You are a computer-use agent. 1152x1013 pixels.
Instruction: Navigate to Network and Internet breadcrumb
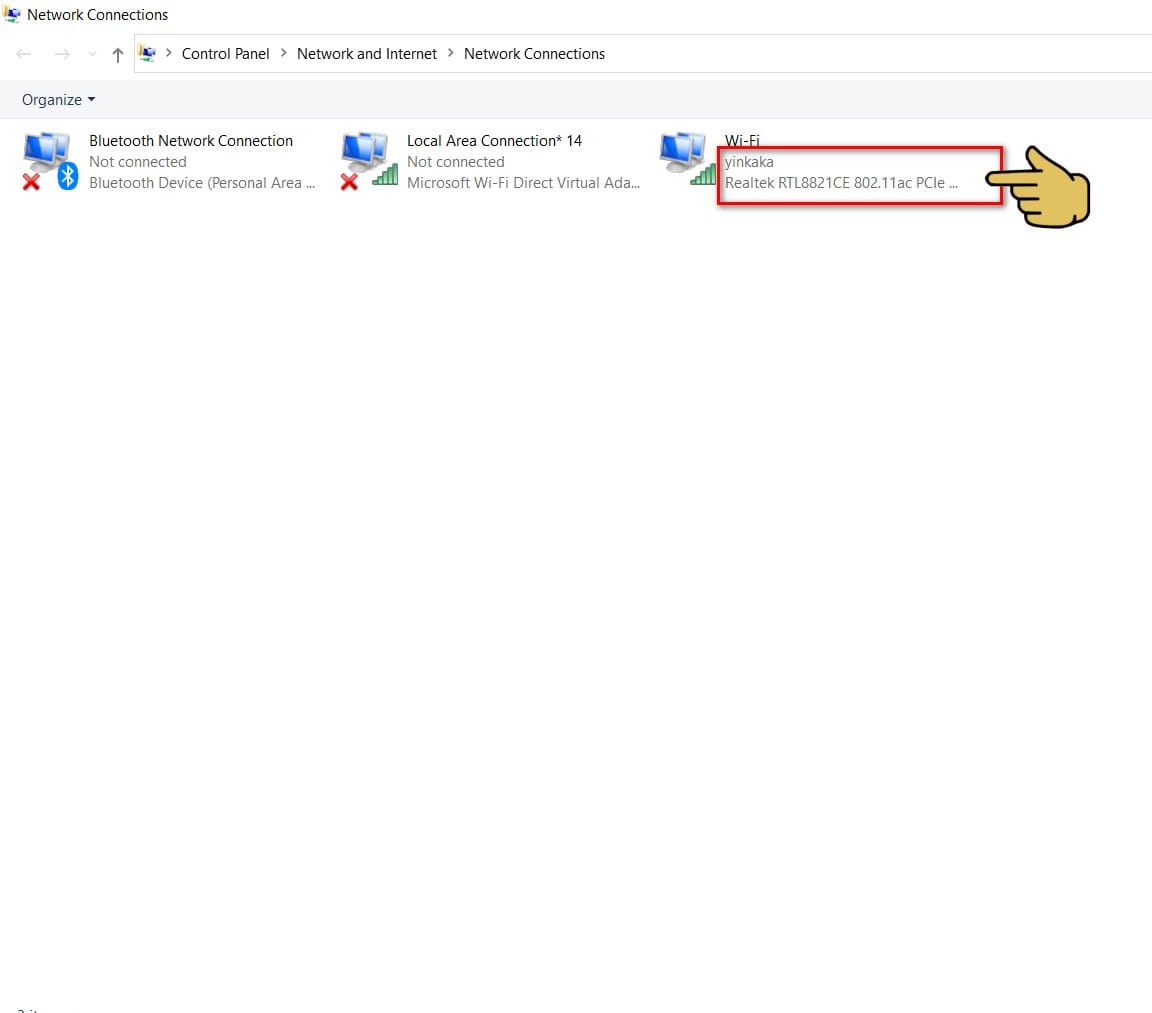click(x=367, y=54)
